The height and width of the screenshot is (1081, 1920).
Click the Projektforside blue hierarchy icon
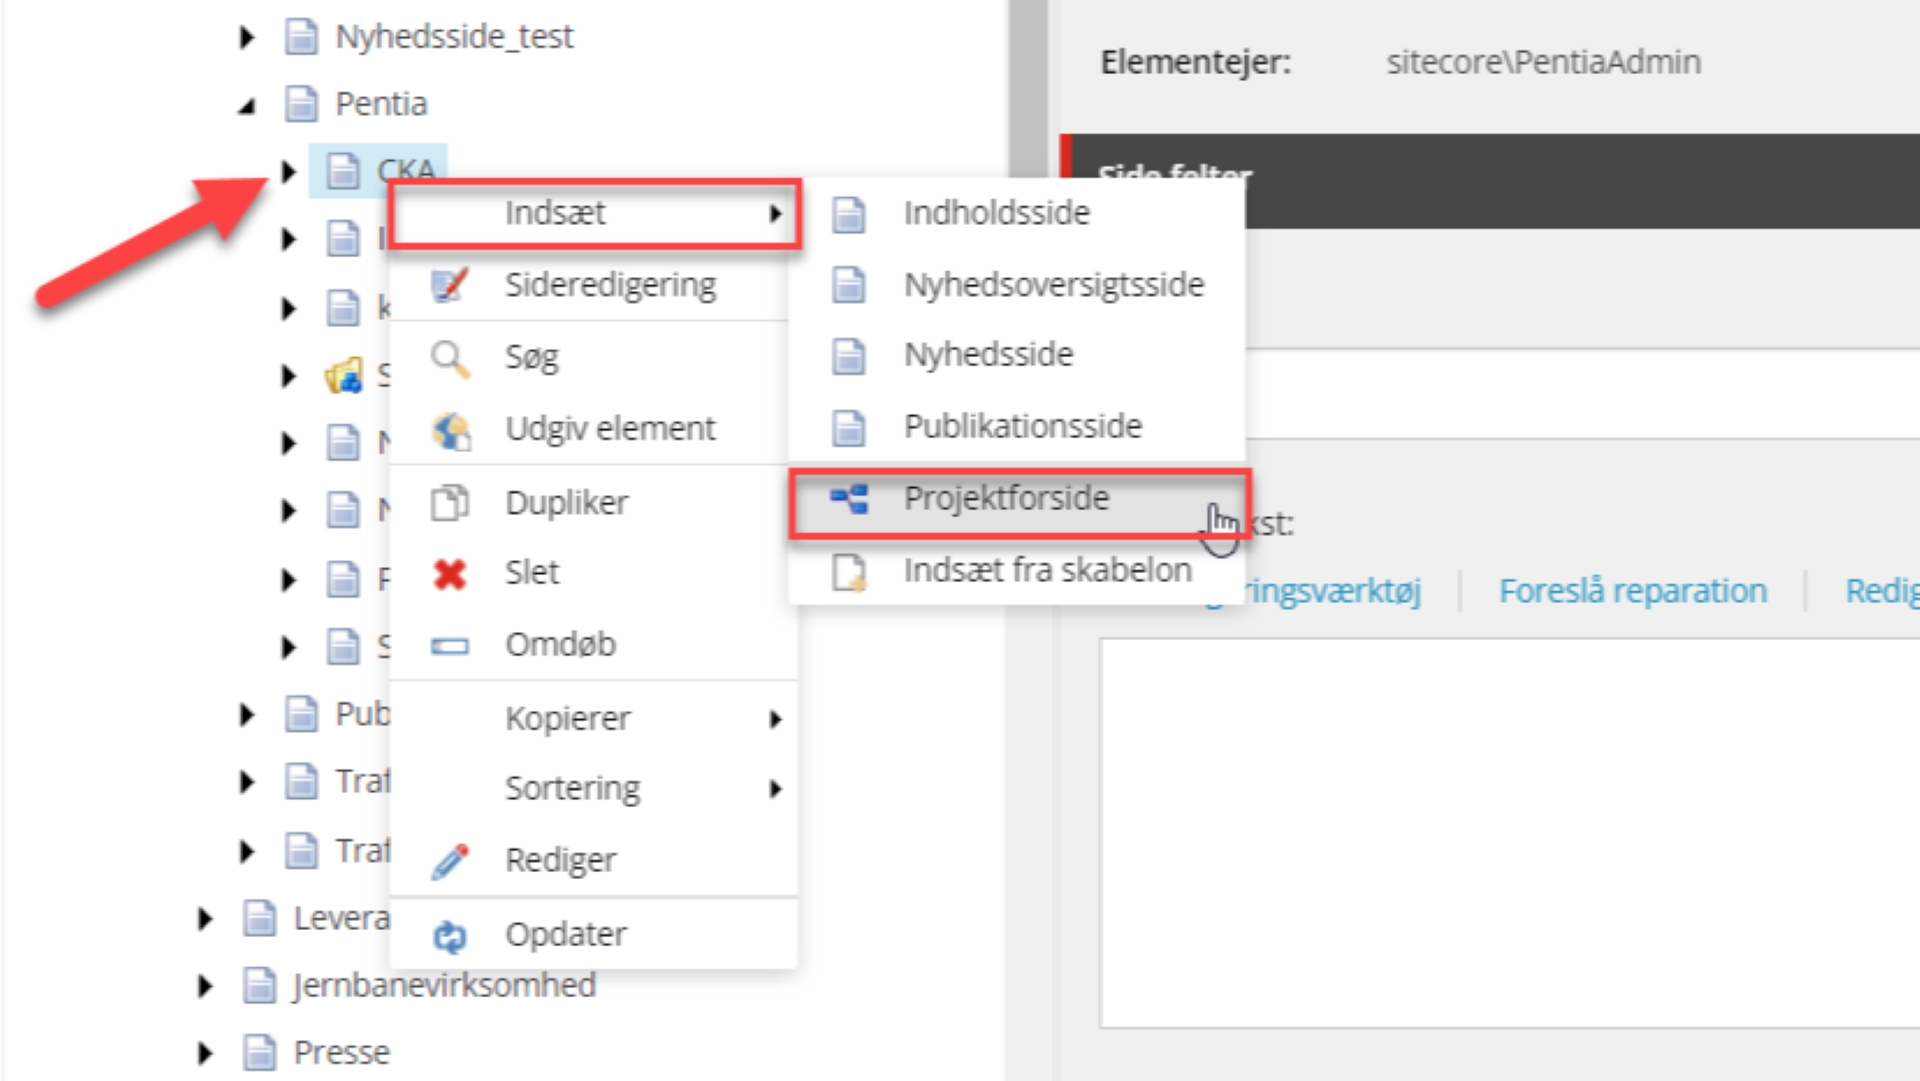(850, 498)
